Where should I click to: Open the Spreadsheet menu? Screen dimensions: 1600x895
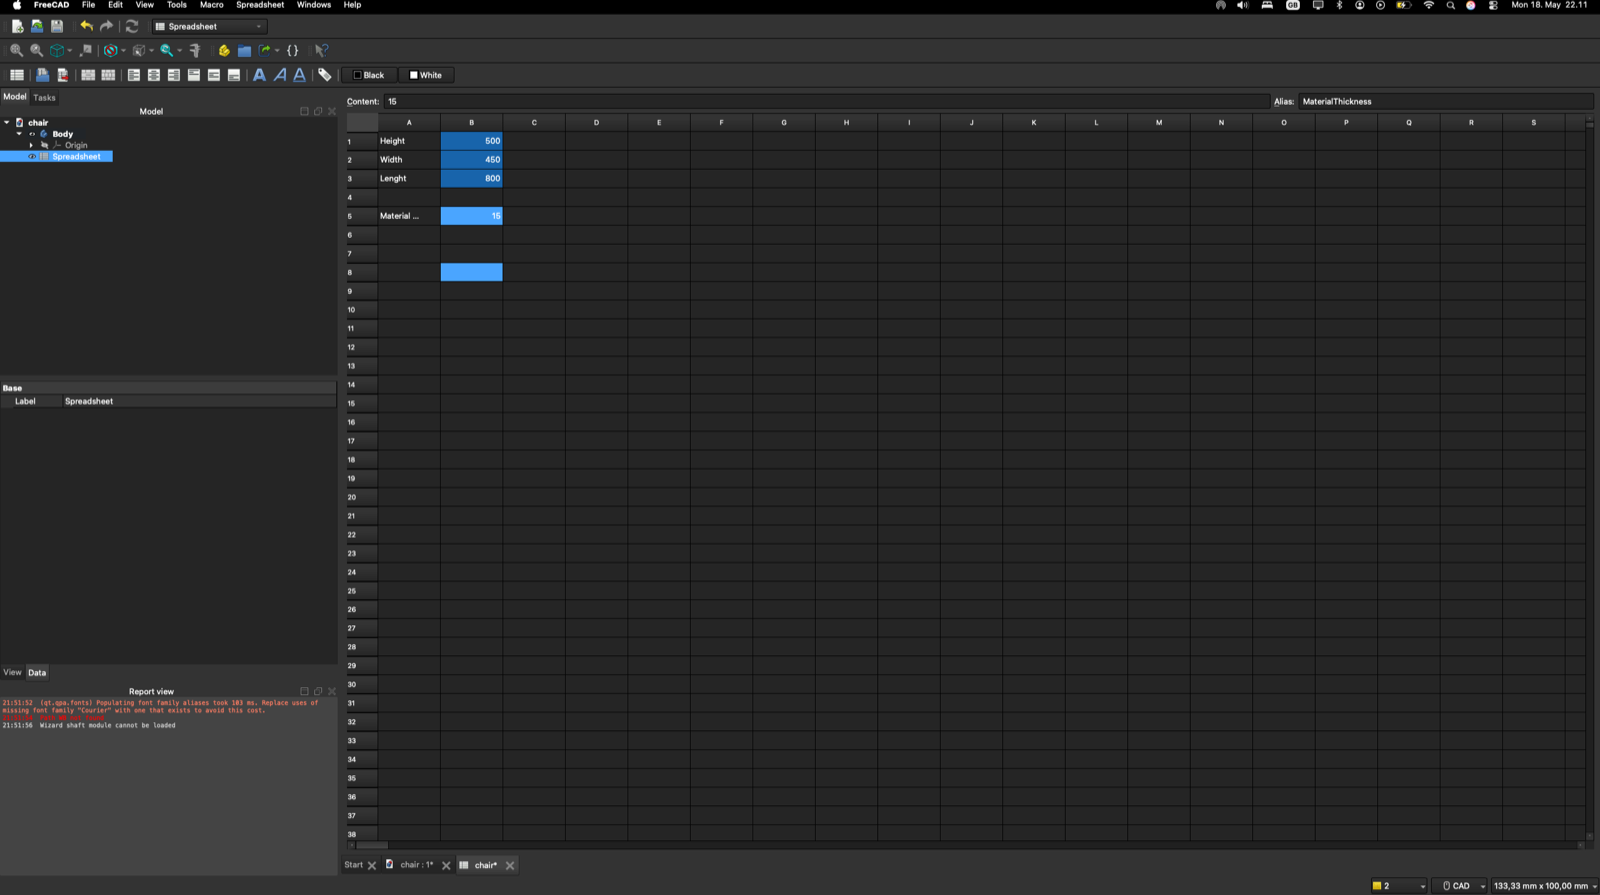click(x=260, y=5)
